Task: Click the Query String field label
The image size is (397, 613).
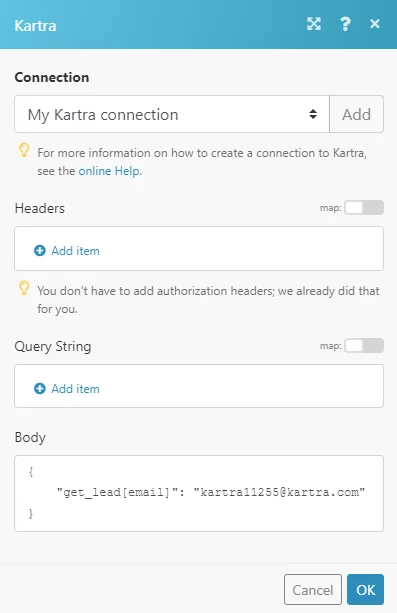Action: click(x=53, y=346)
